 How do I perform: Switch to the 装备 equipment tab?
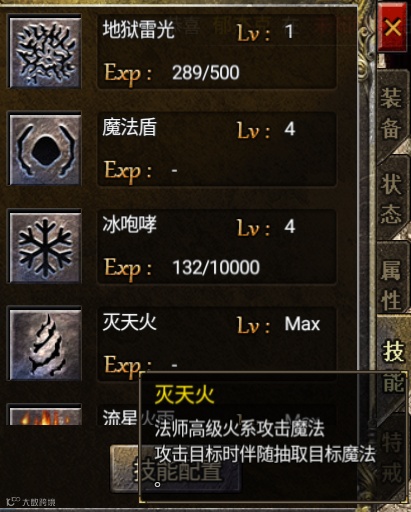[x=391, y=113]
